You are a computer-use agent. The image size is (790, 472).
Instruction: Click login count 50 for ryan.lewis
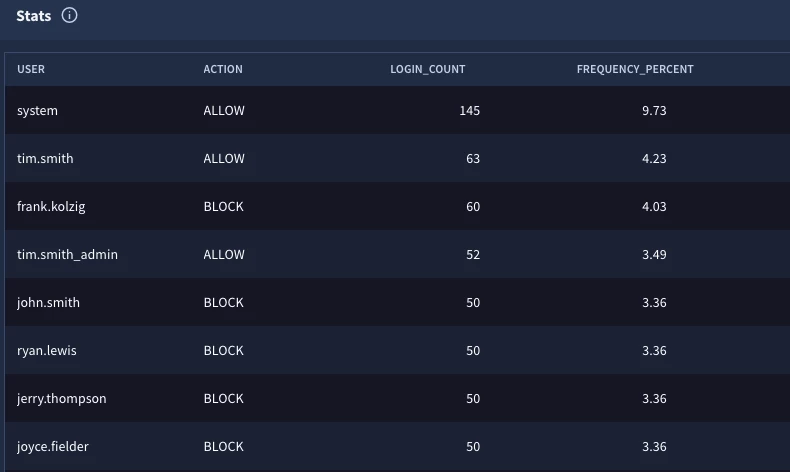473,350
